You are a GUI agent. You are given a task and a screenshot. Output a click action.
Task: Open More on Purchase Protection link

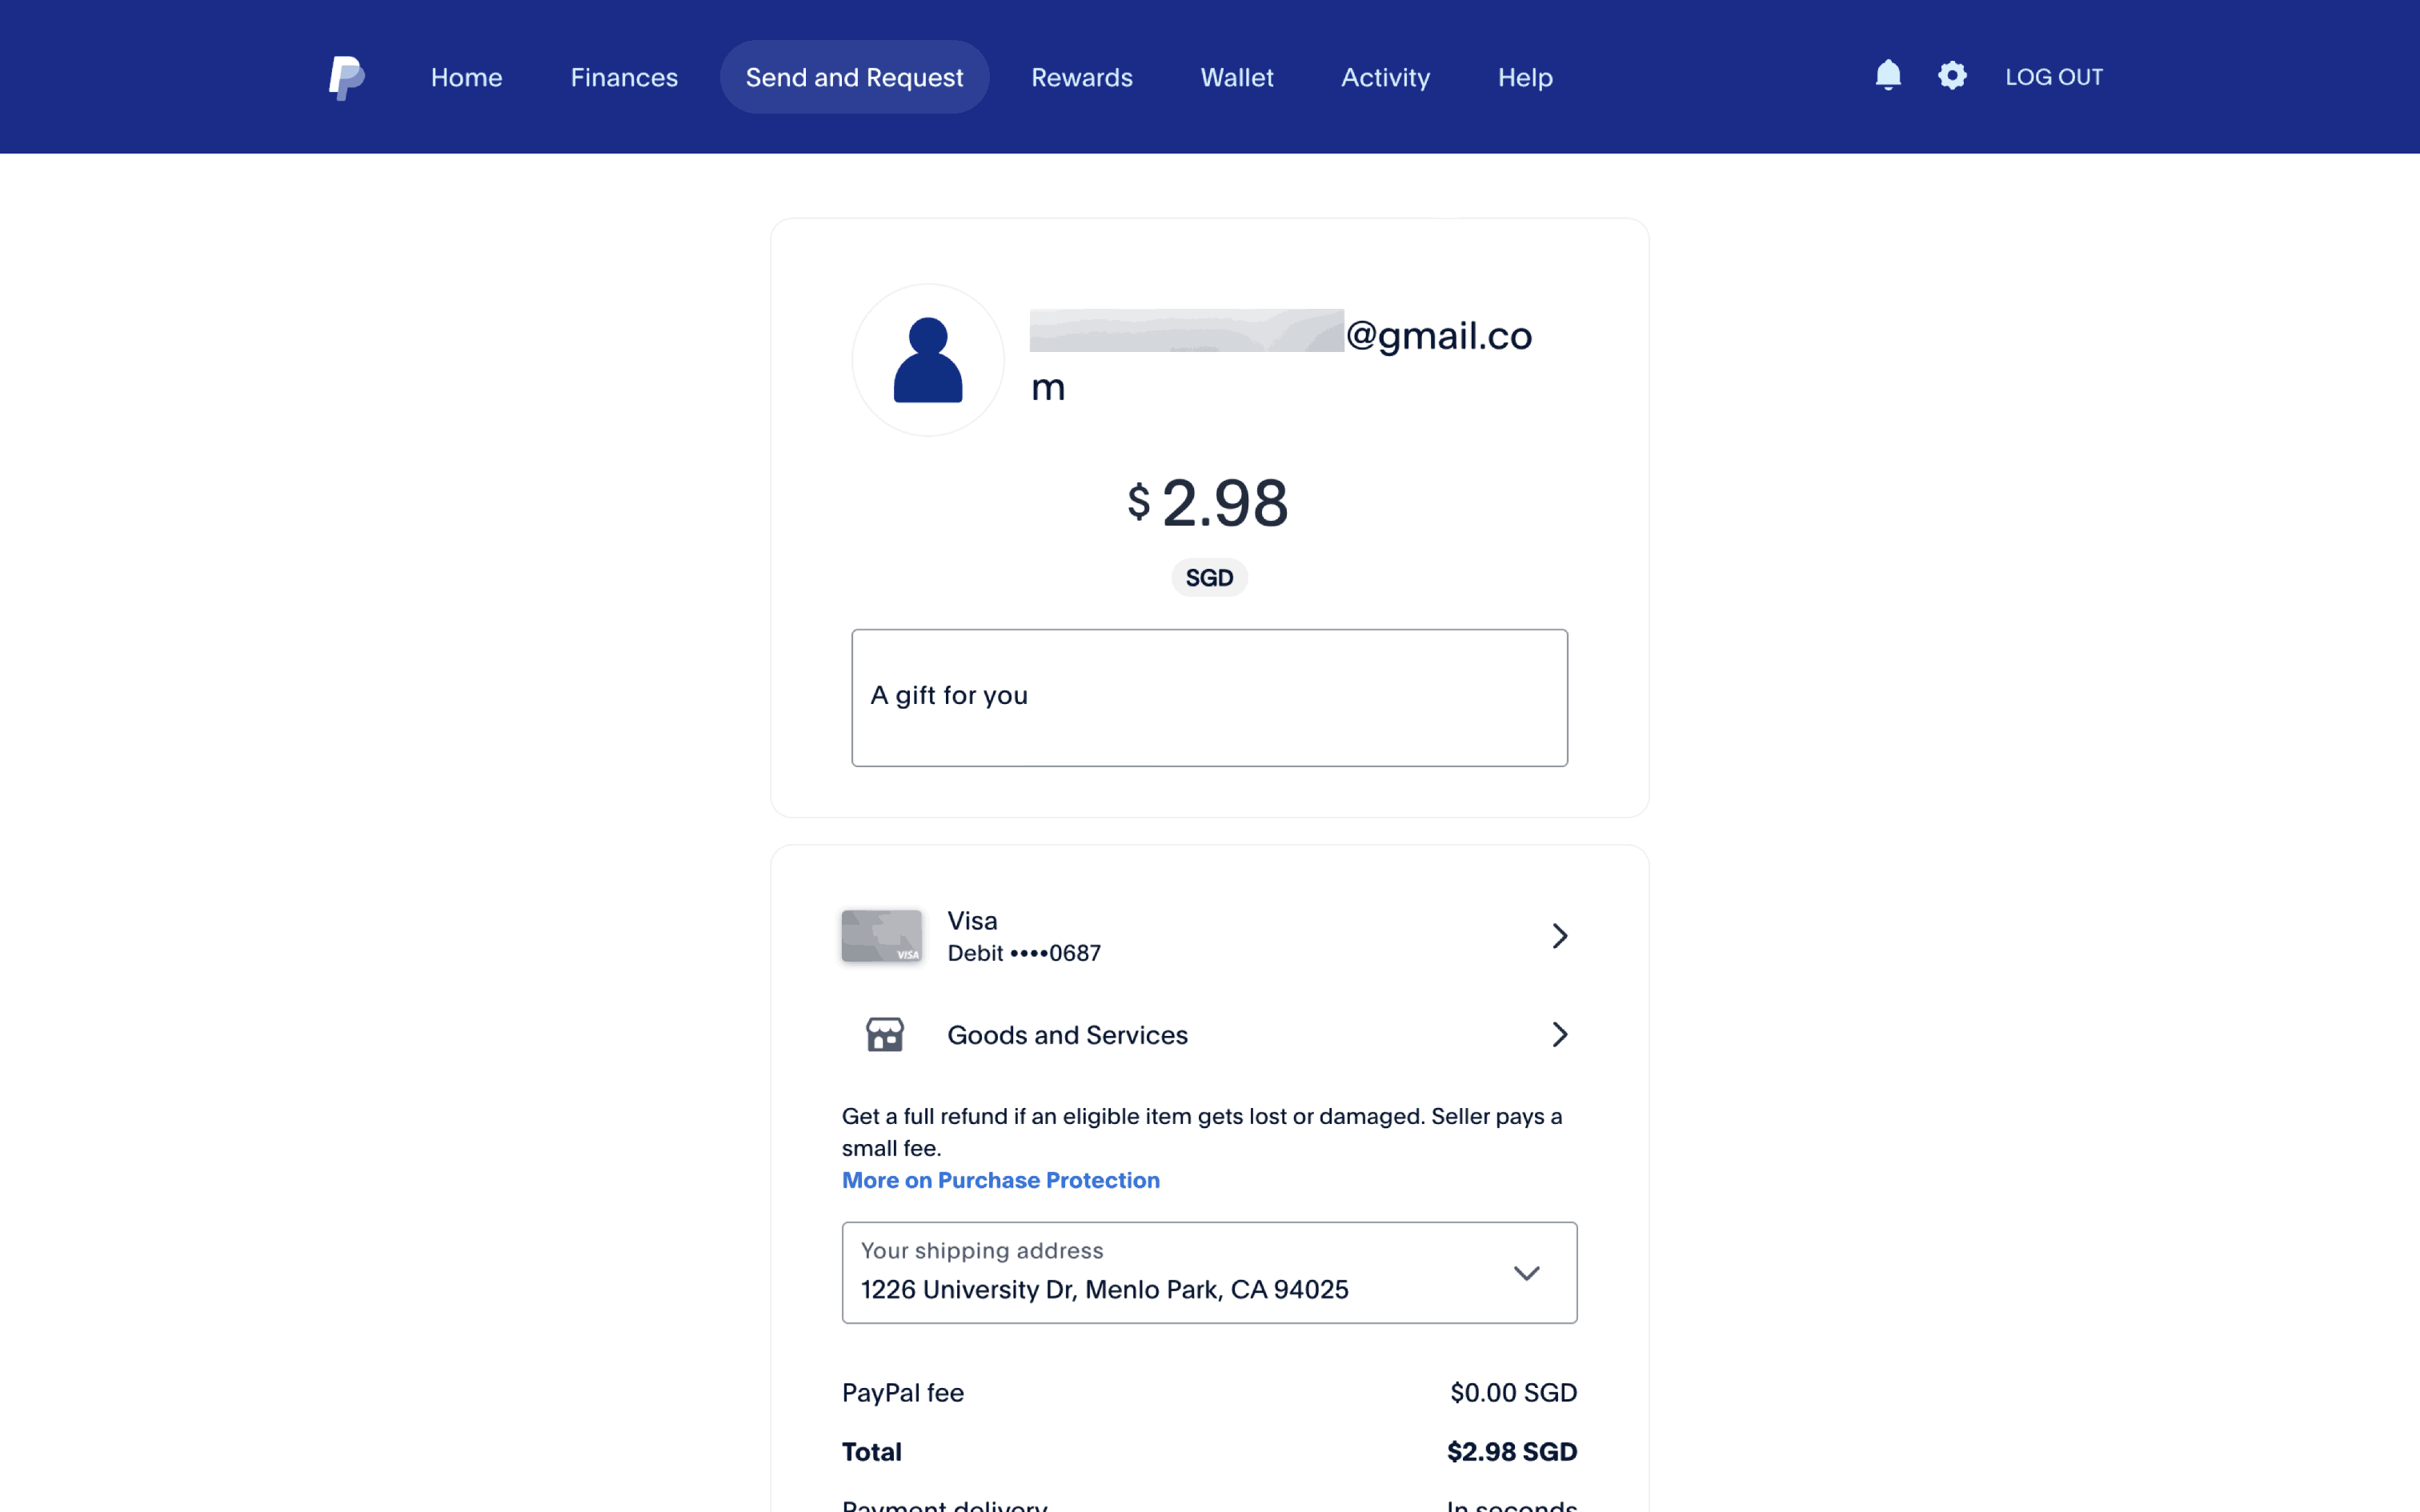[1000, 1180]
